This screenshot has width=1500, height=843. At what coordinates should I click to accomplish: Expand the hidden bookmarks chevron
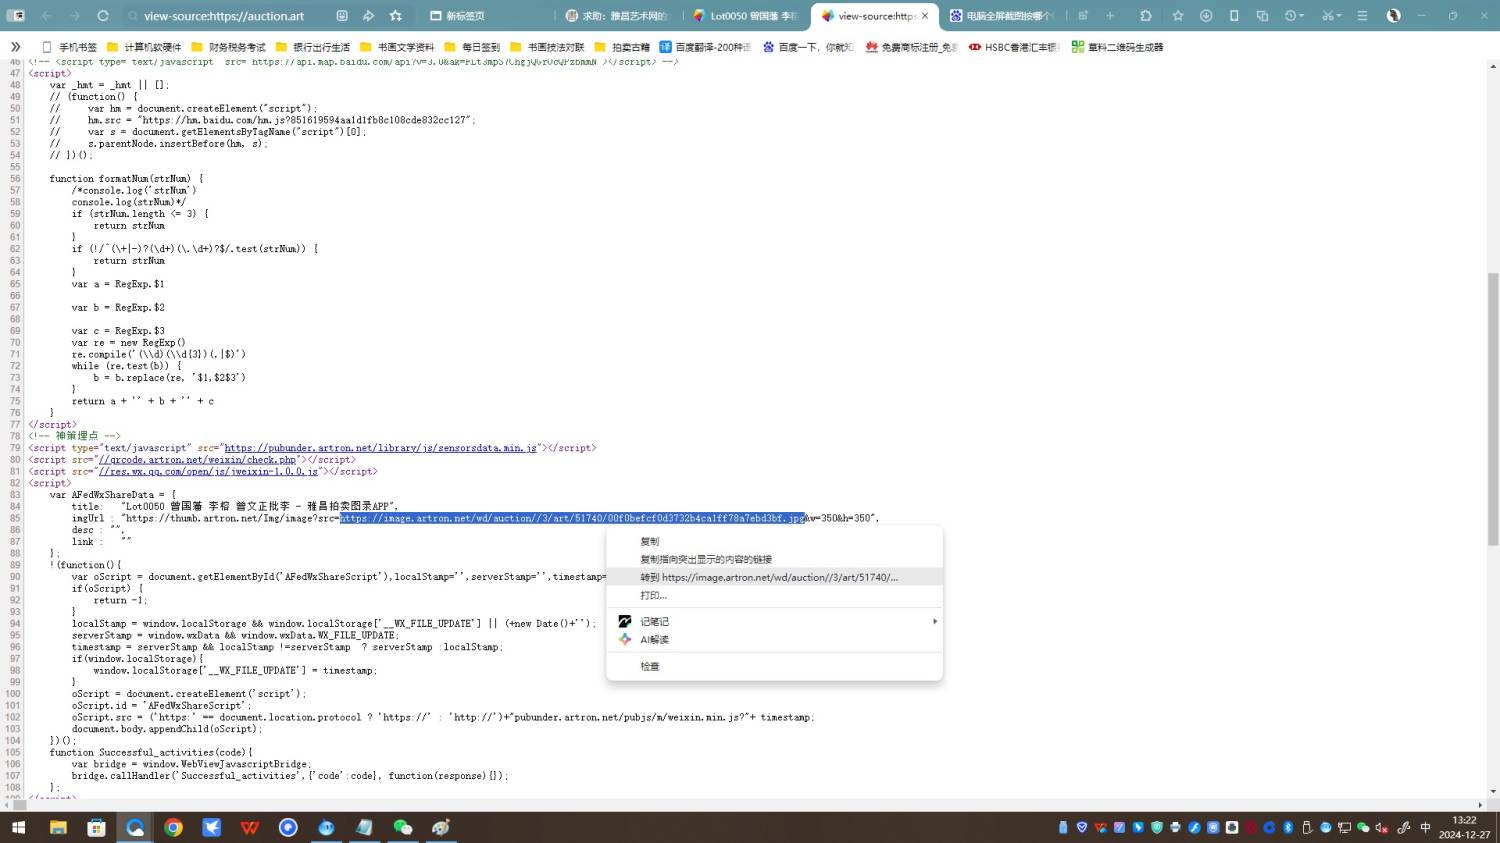pyautogui.click(x=15, y=47)
